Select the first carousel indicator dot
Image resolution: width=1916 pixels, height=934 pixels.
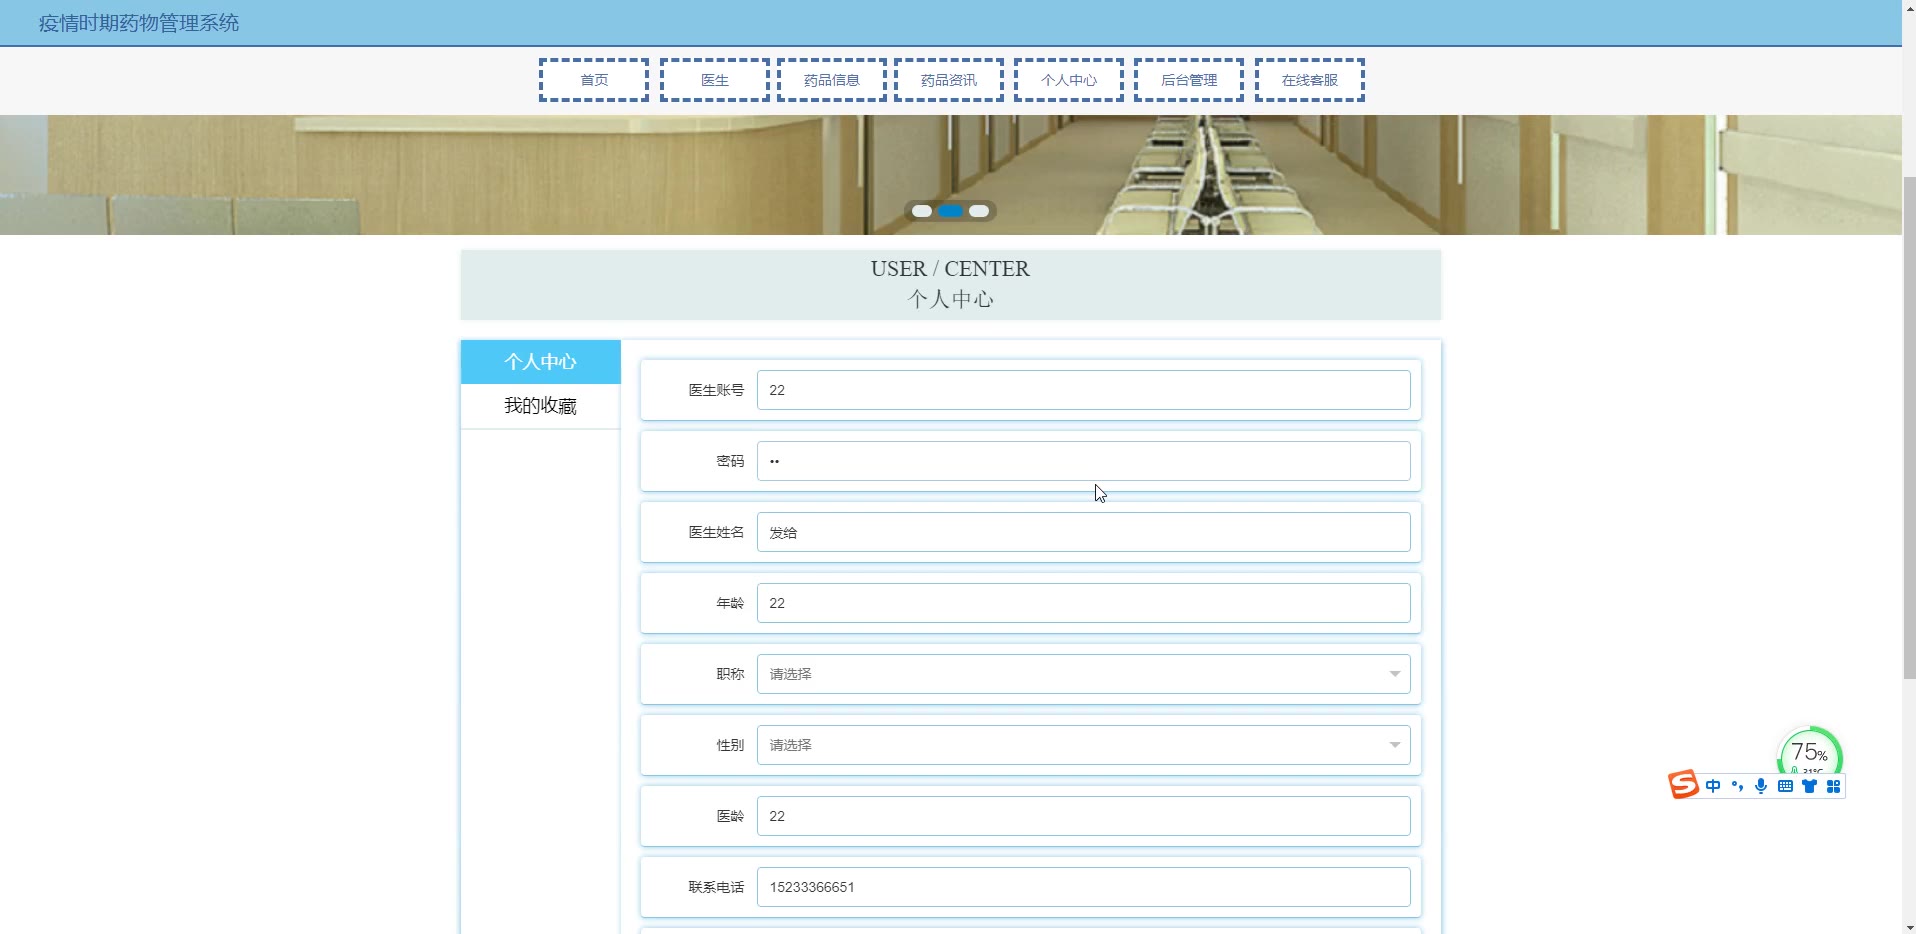pyautogui.click(x=922, y=211)
